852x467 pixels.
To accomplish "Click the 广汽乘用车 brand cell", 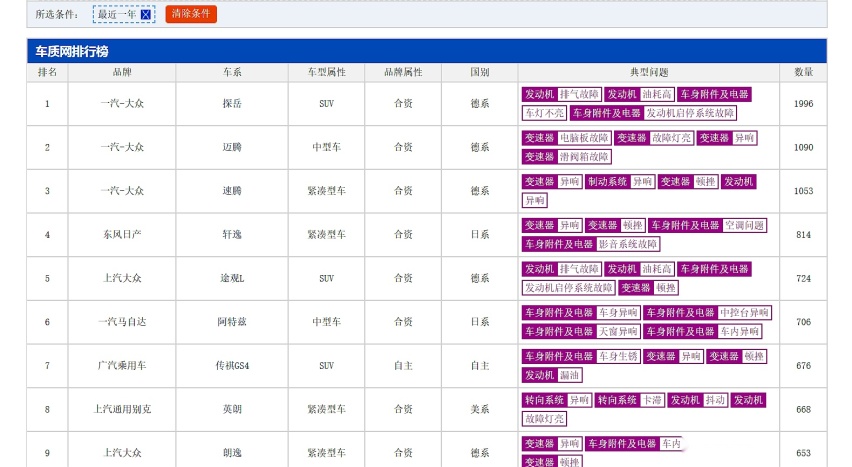I will pyautogui.click(x=122, y=366).
